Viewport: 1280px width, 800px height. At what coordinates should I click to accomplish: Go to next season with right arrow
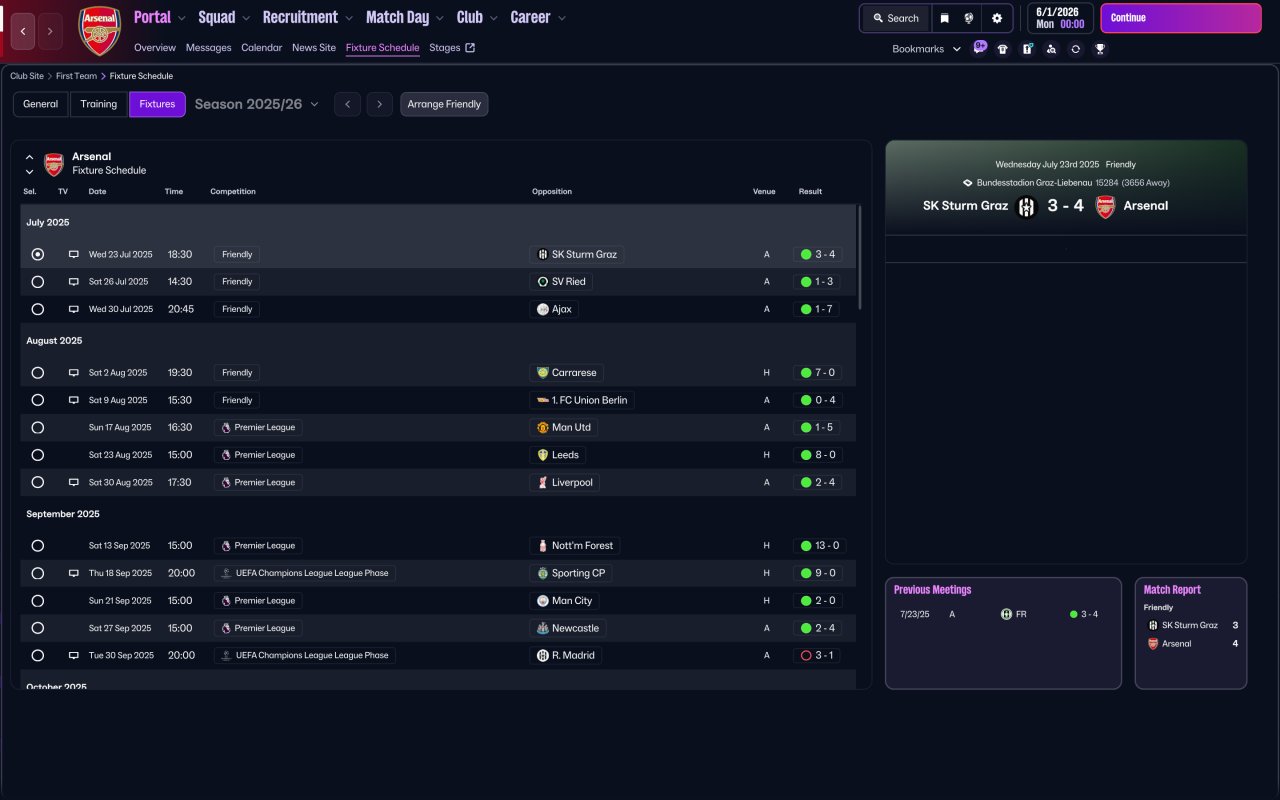(379, 104)
